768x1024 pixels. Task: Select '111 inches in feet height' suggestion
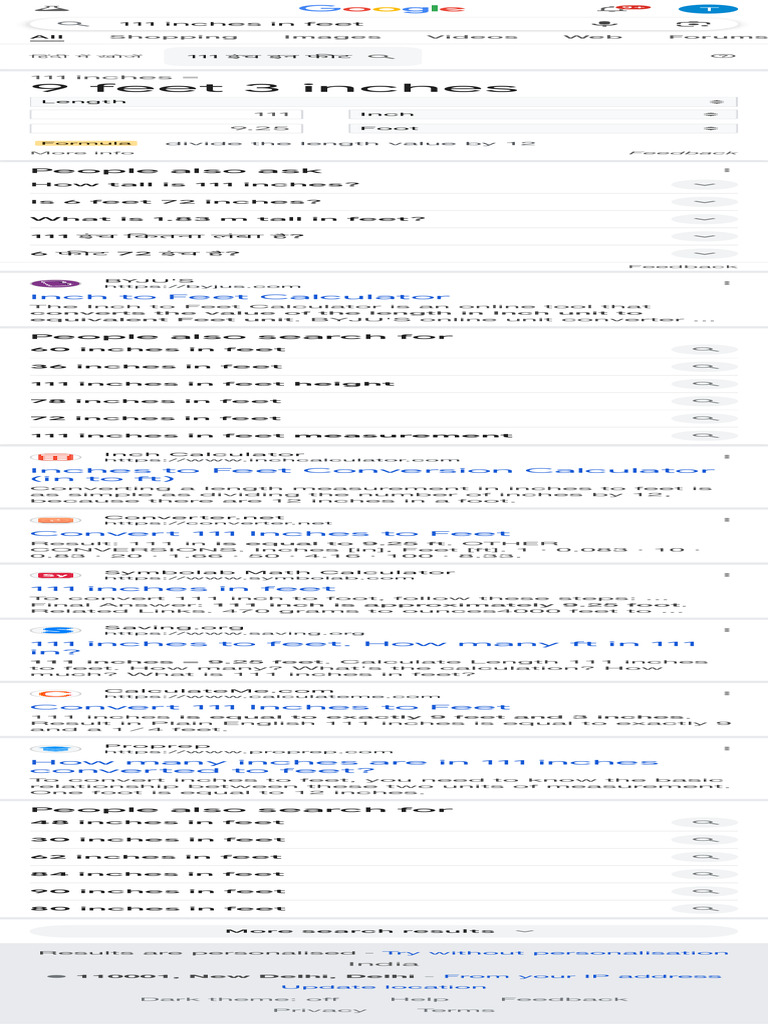coord(213,383)
